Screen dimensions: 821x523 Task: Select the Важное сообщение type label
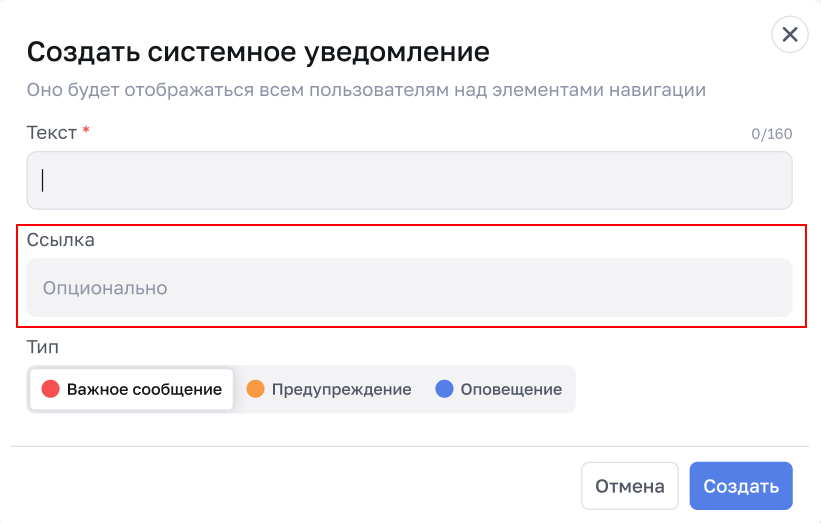(144, 389)
